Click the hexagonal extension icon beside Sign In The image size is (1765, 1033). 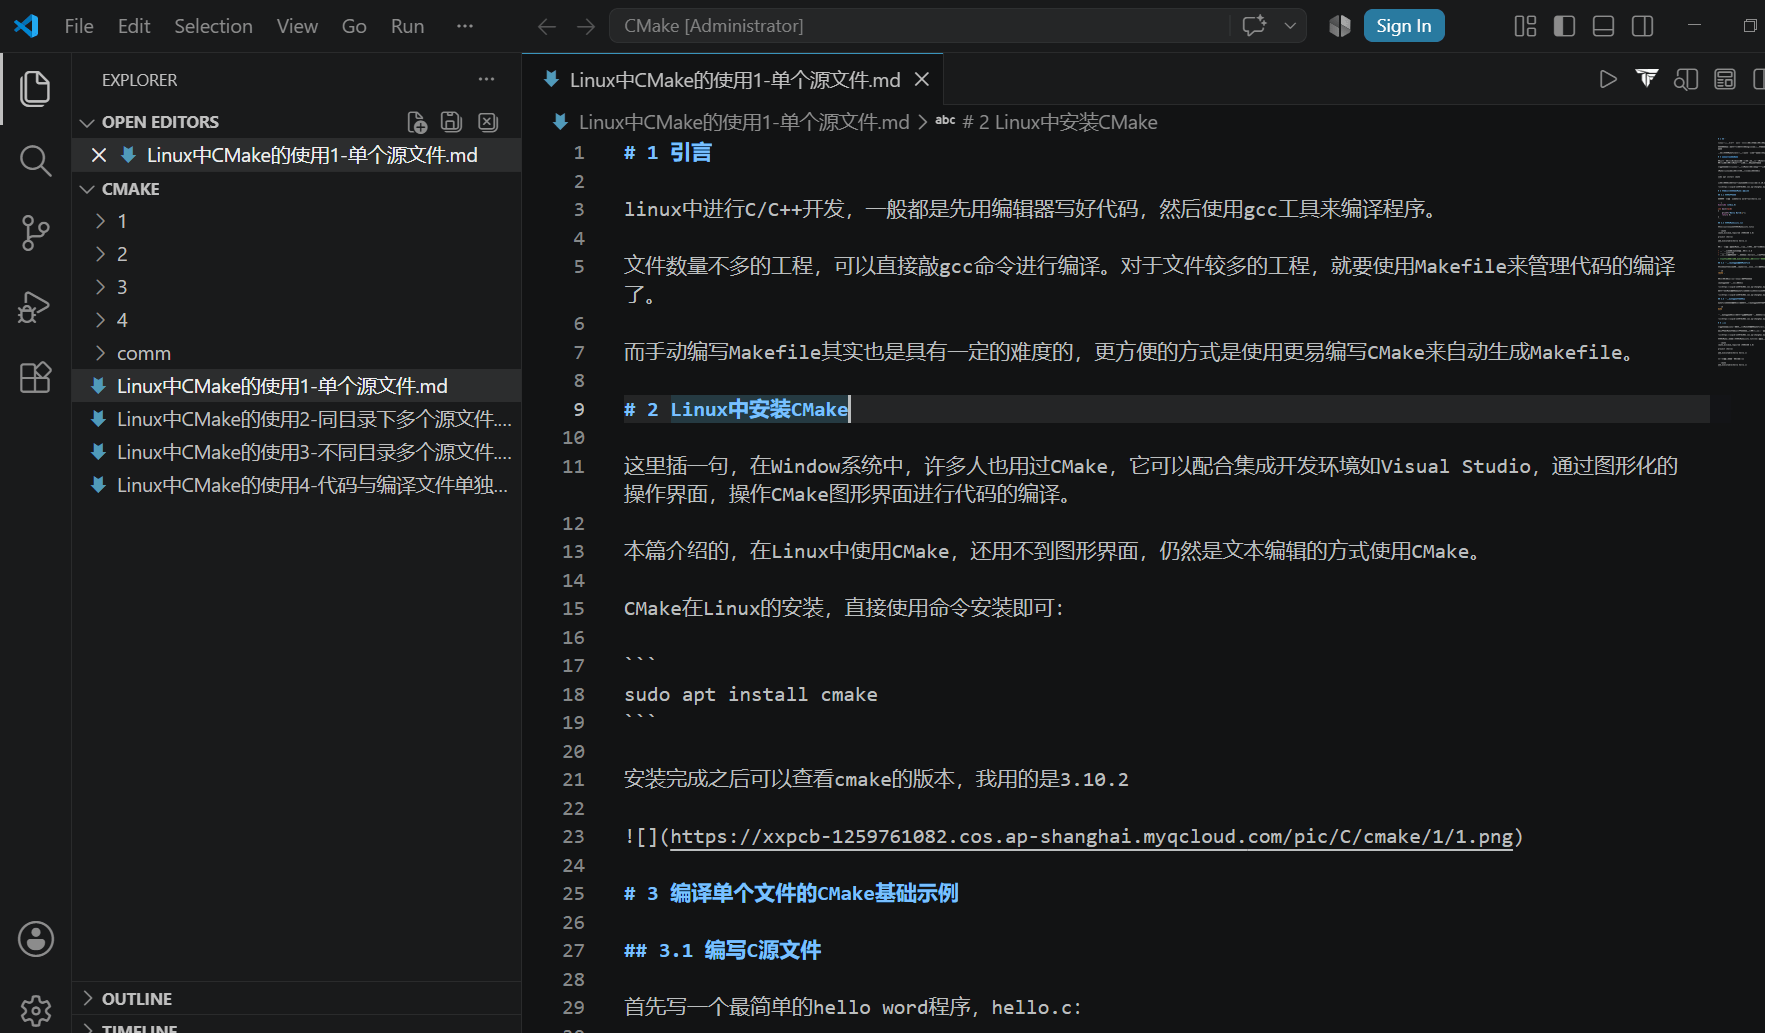[x=1340, y=26]
